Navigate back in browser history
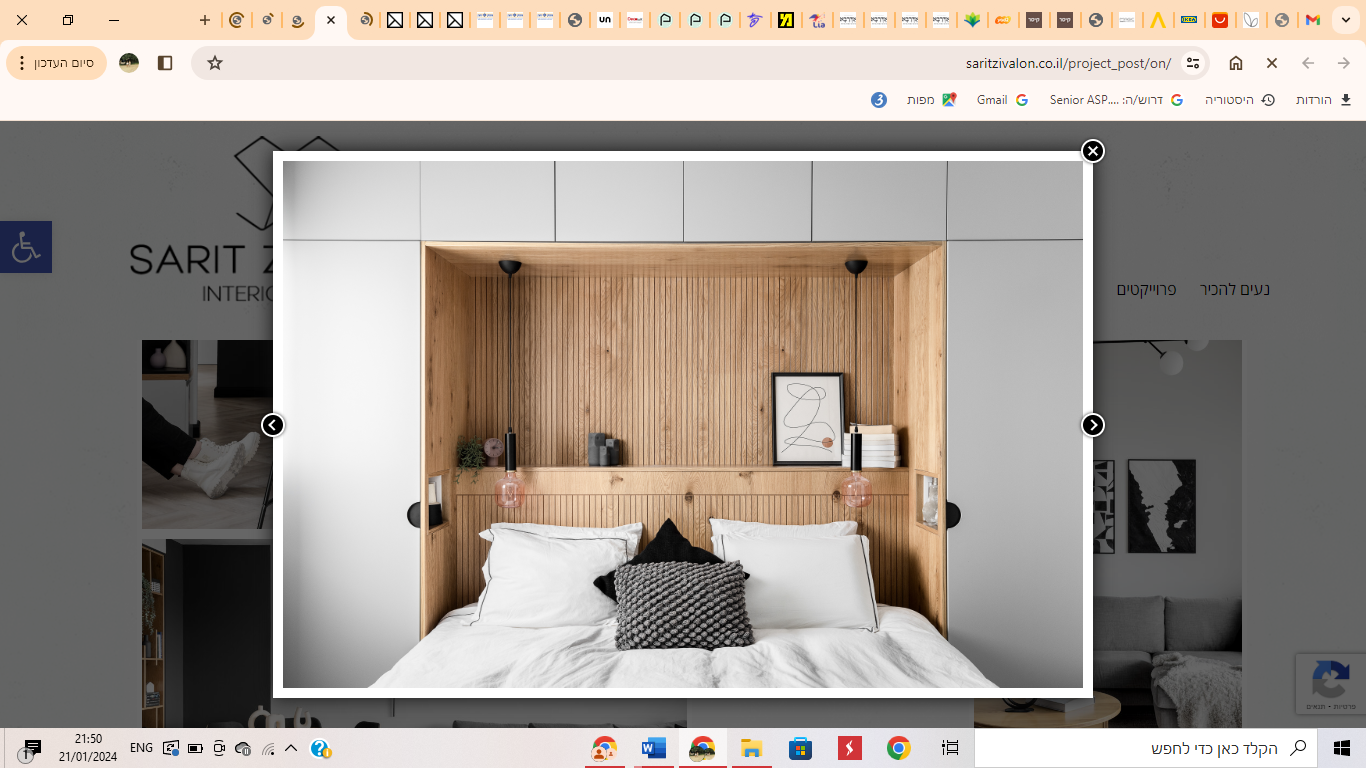The width and height of the screenshot is (1366, 768). (1308, 63)
